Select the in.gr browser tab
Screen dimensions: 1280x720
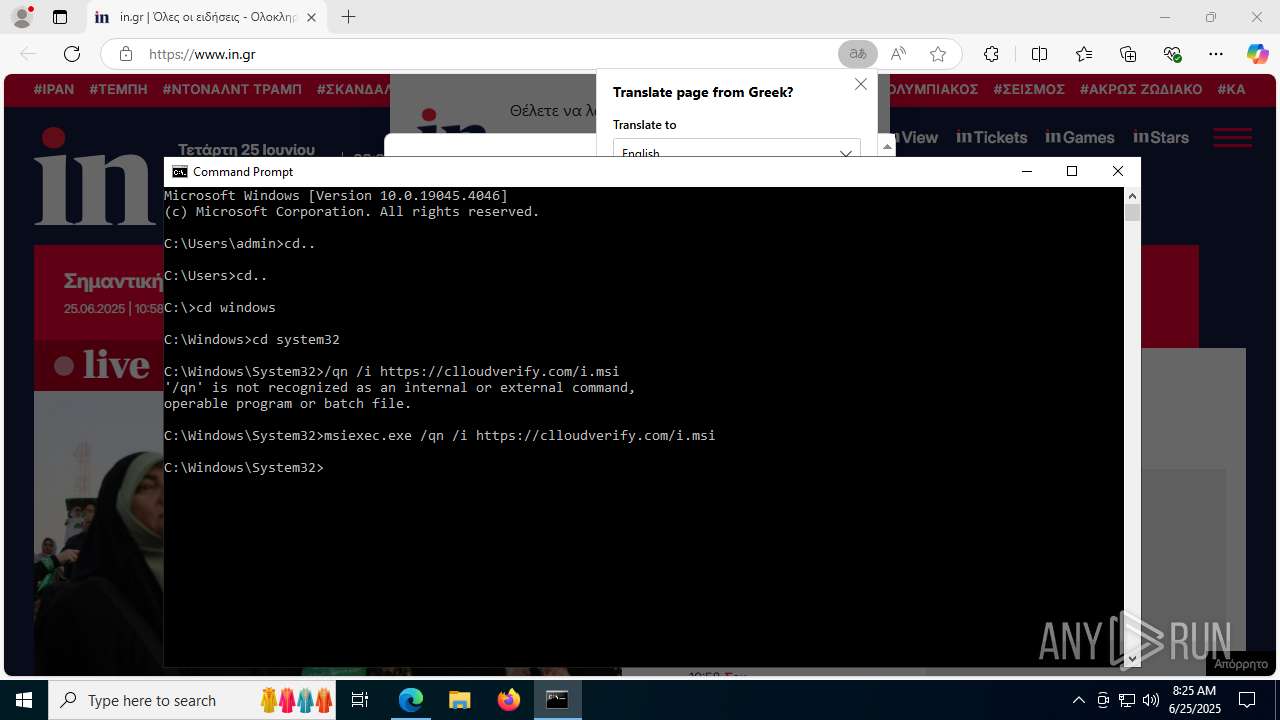[205, 17]
